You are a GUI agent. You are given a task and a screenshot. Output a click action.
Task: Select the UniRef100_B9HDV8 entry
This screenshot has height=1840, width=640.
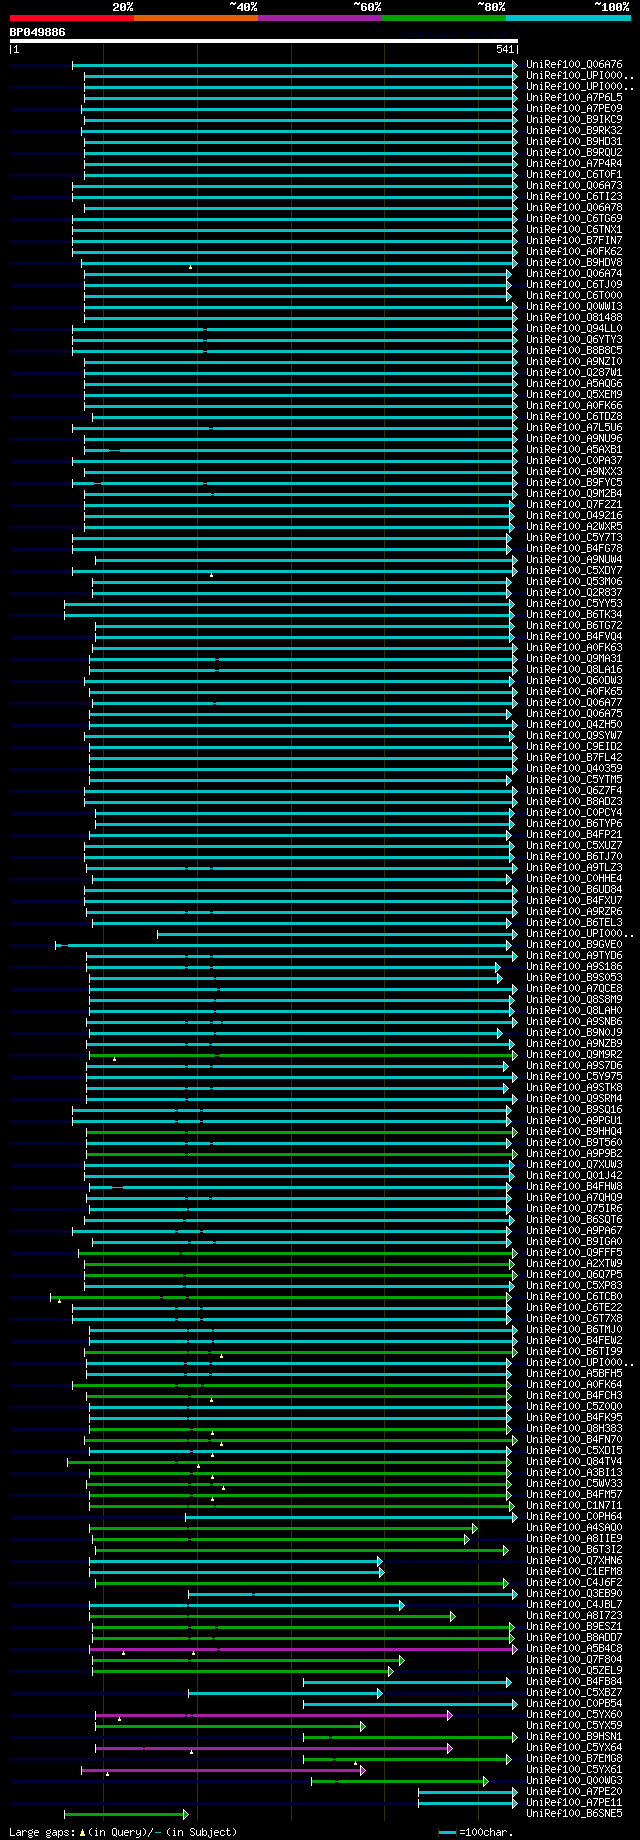tap(574, 263)
